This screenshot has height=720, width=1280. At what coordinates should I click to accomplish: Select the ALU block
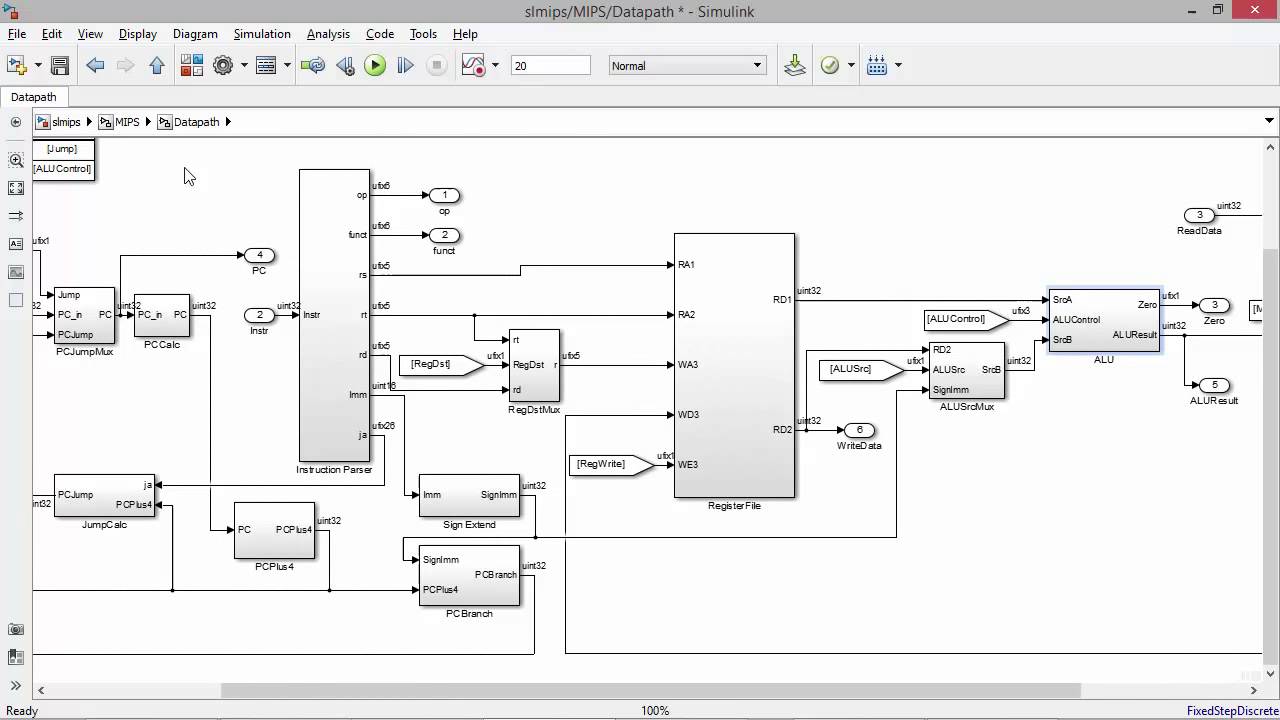coord(1104,320)
